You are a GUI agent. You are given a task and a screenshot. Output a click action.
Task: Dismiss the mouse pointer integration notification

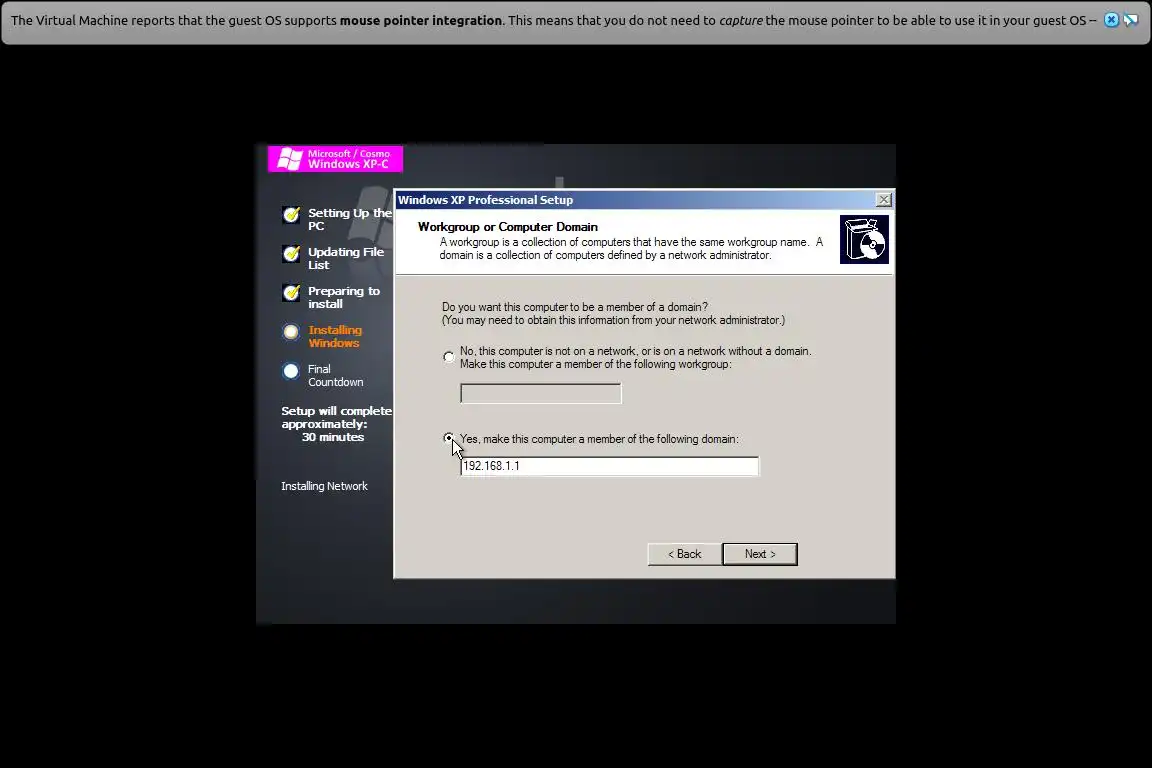(1112, 21)
